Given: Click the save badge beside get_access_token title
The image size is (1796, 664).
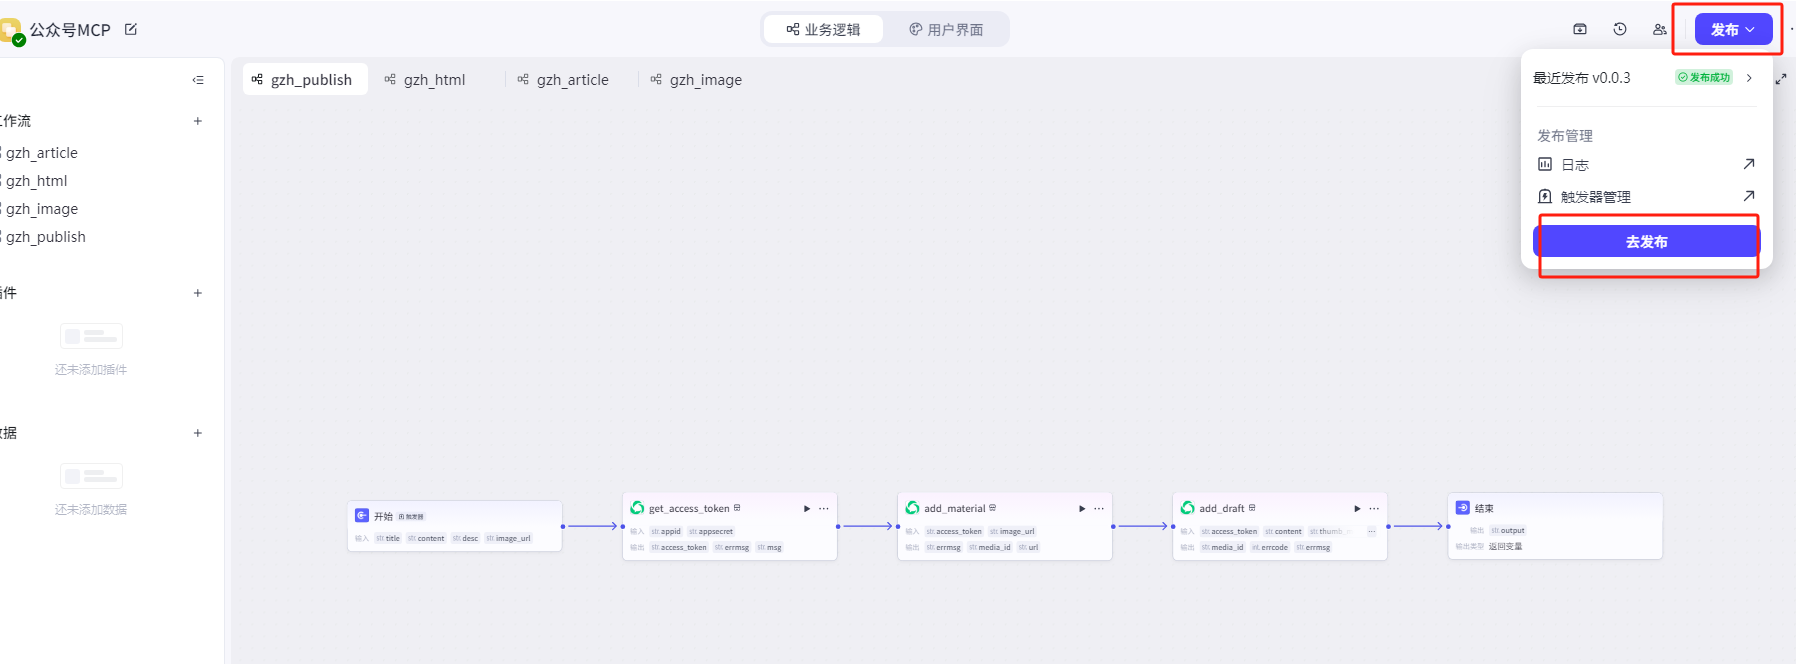Looking at the screenshot, I should [x=737, y=508].
